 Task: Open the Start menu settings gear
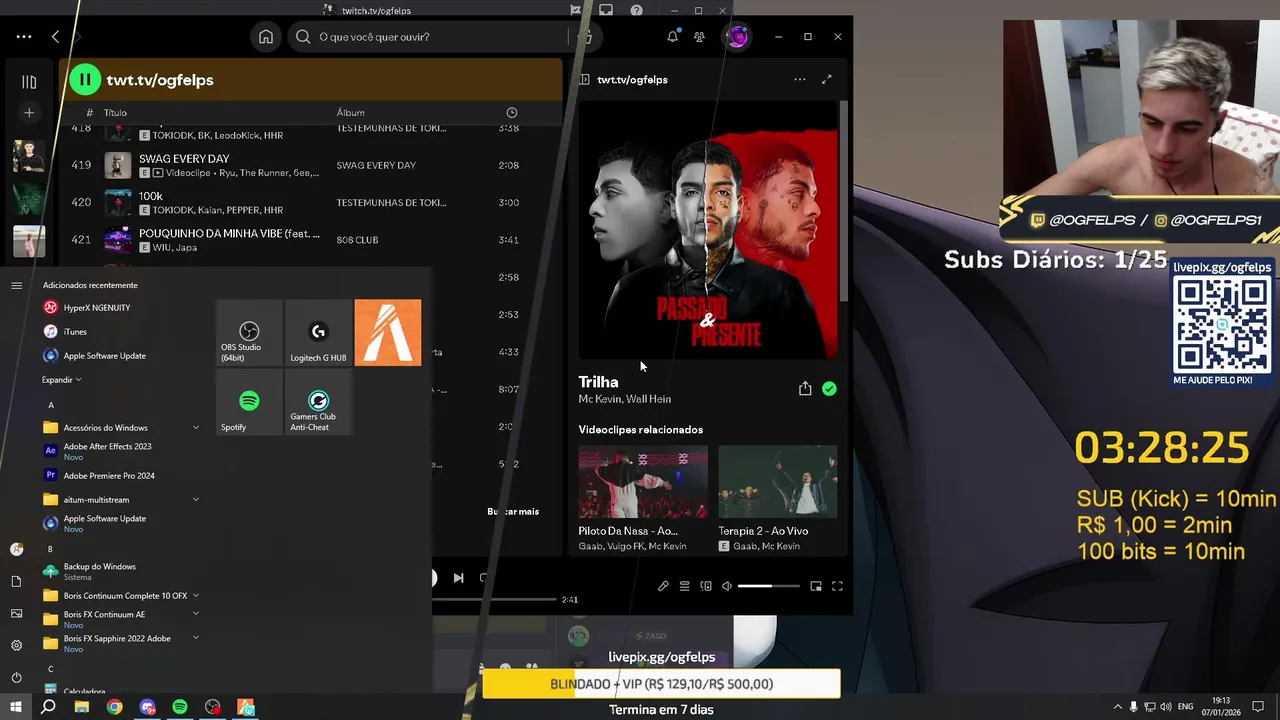16,645
